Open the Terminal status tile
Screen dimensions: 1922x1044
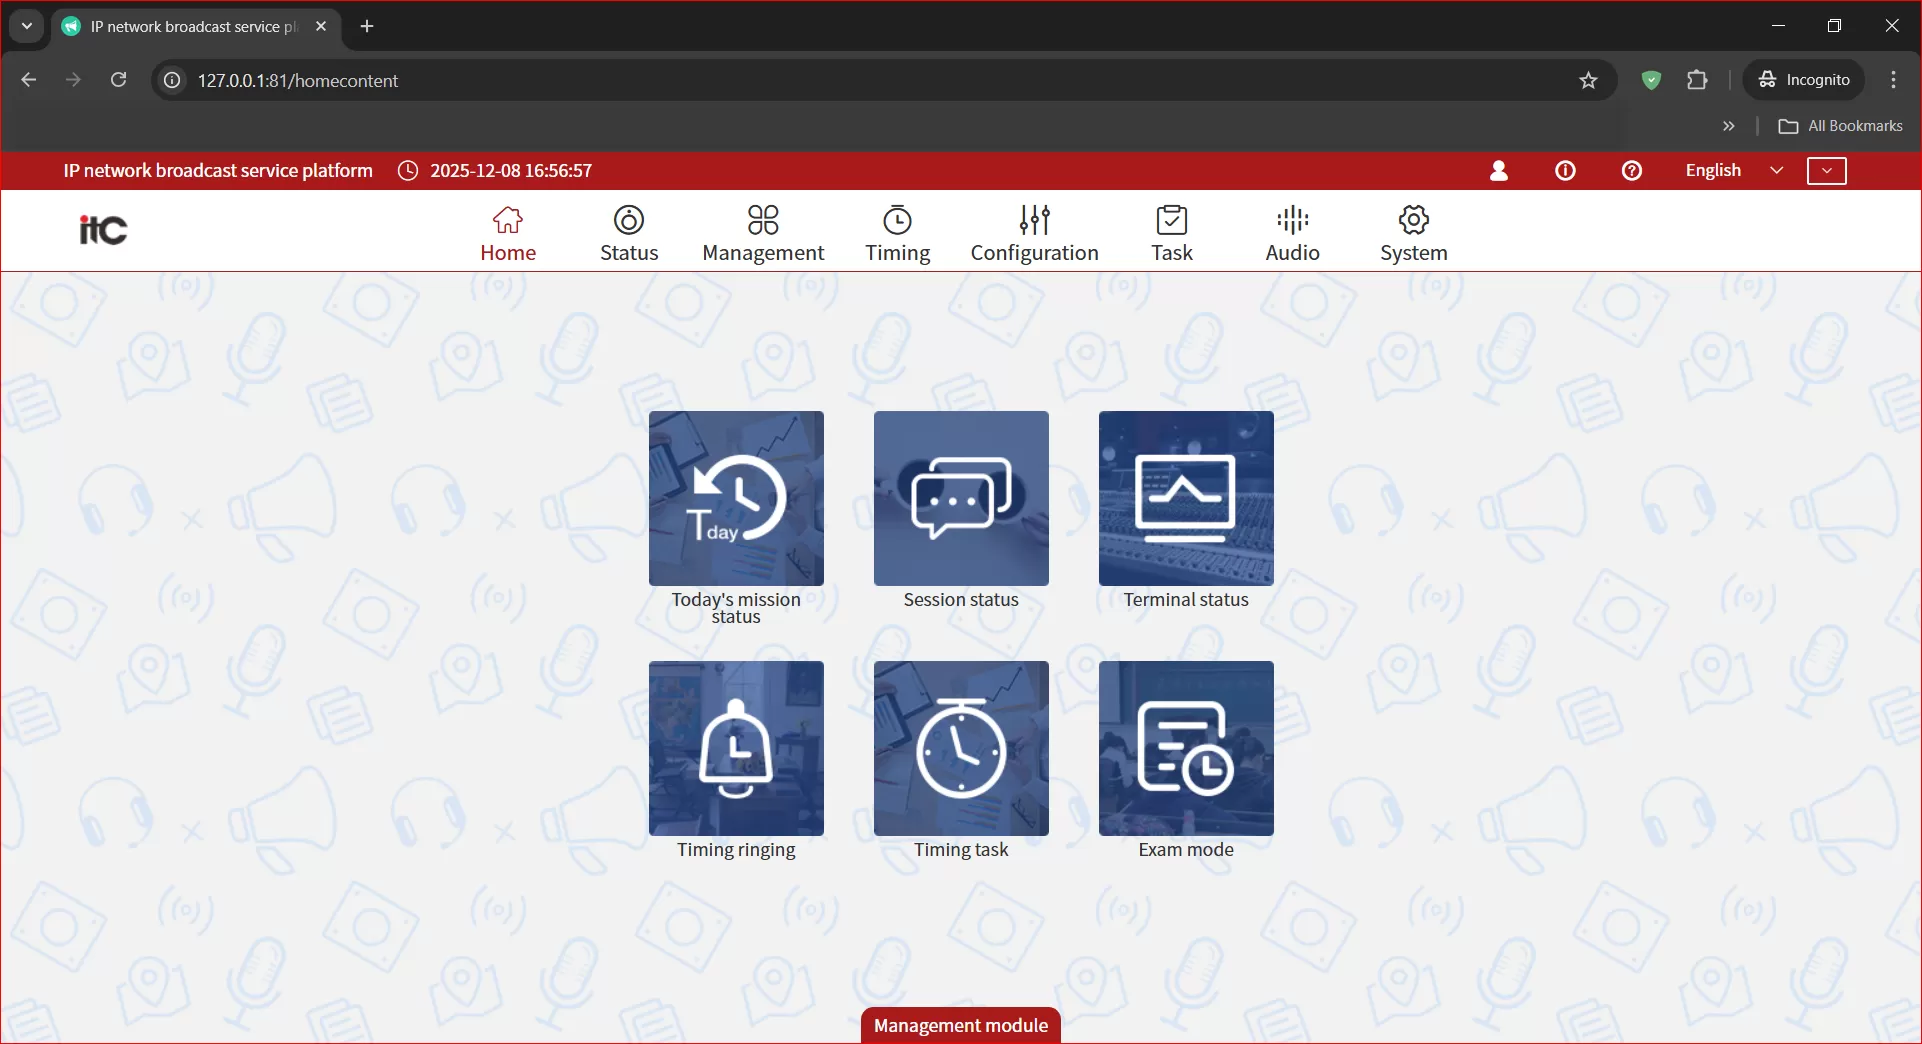1186,498
